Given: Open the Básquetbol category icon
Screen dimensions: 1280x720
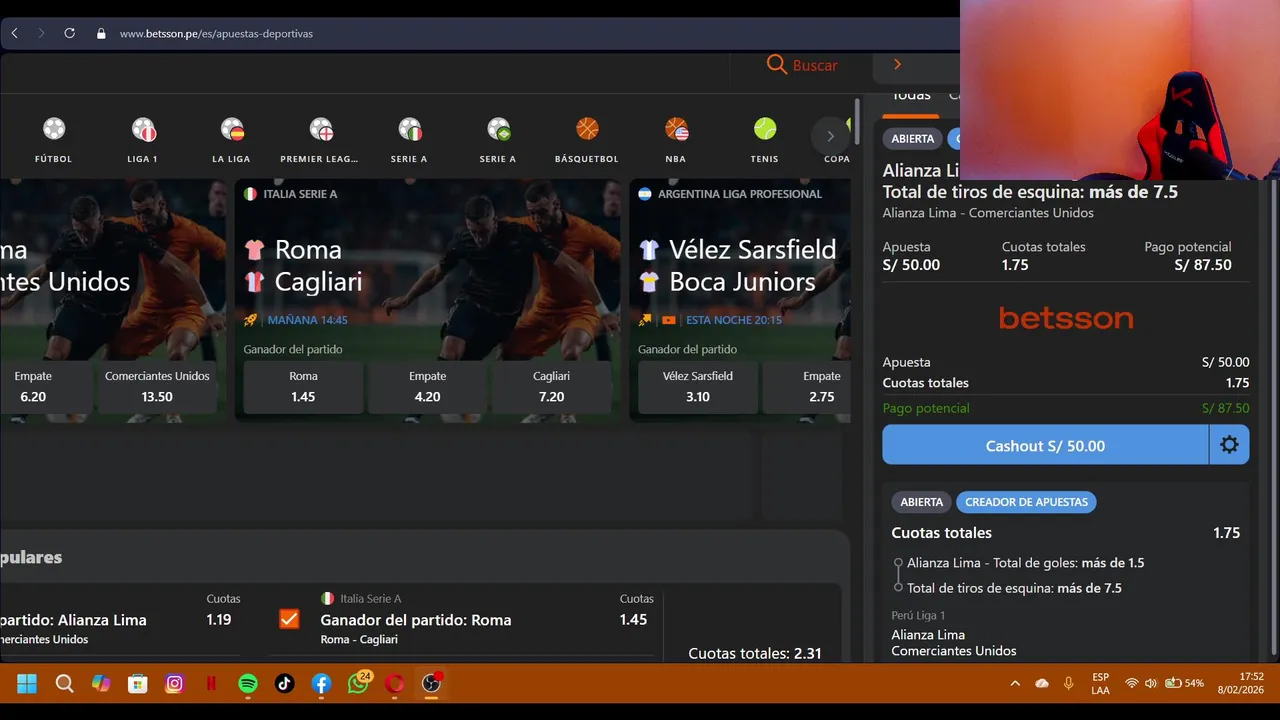Looking at the screenshot, I should pyautogui.click(x=587, y=129).
